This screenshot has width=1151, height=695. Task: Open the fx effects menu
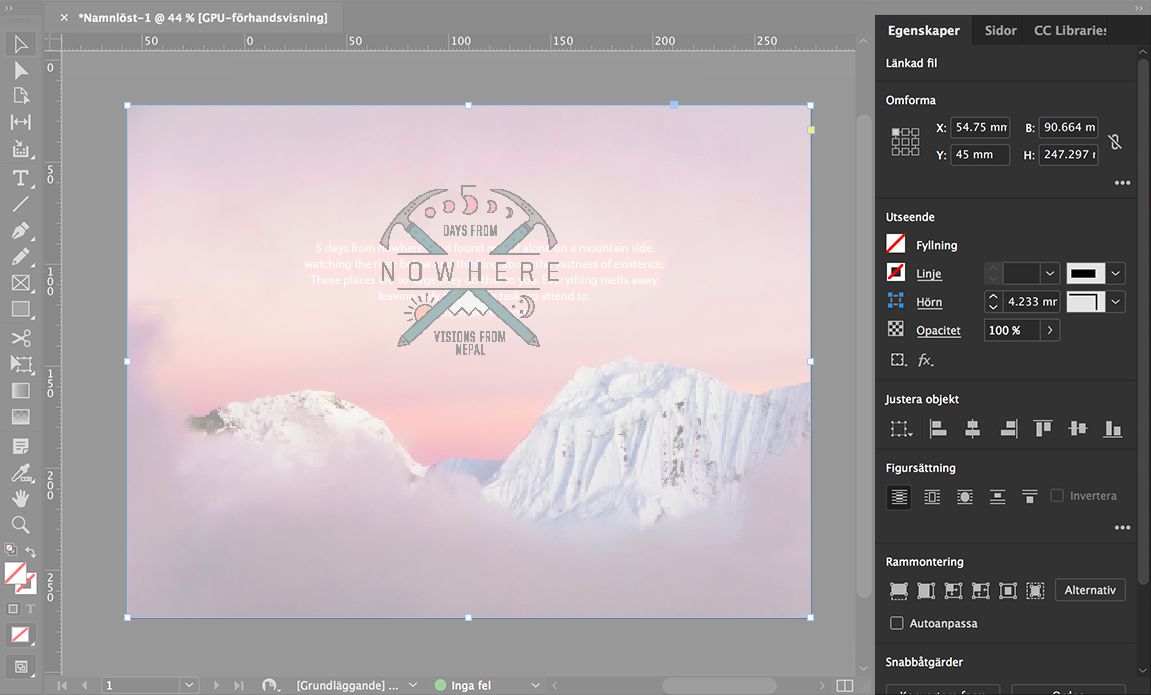point(926,360)
